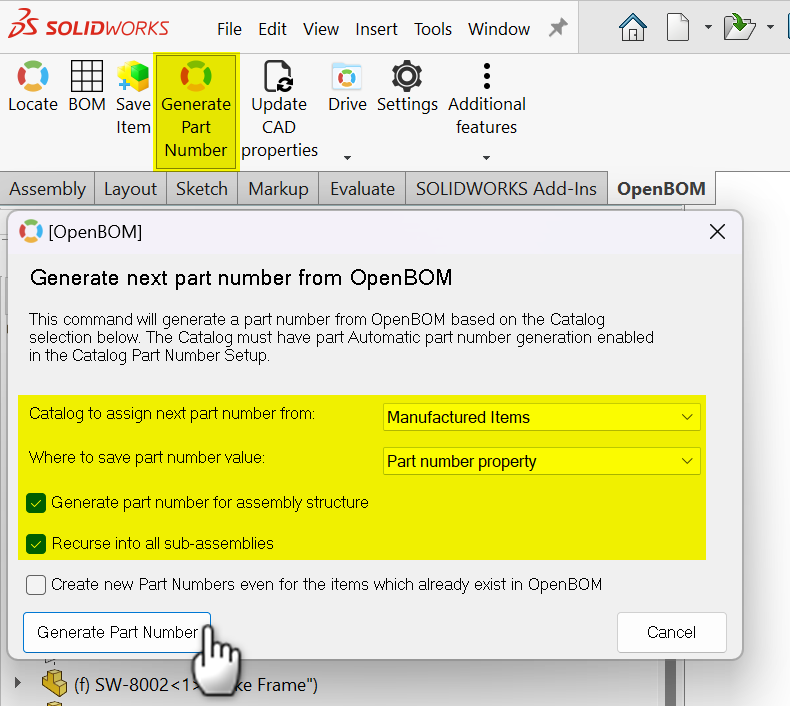Viewport: 790px width, 706px height.
Task: Open the Tools menu
Action: click(x=433, y=29)
